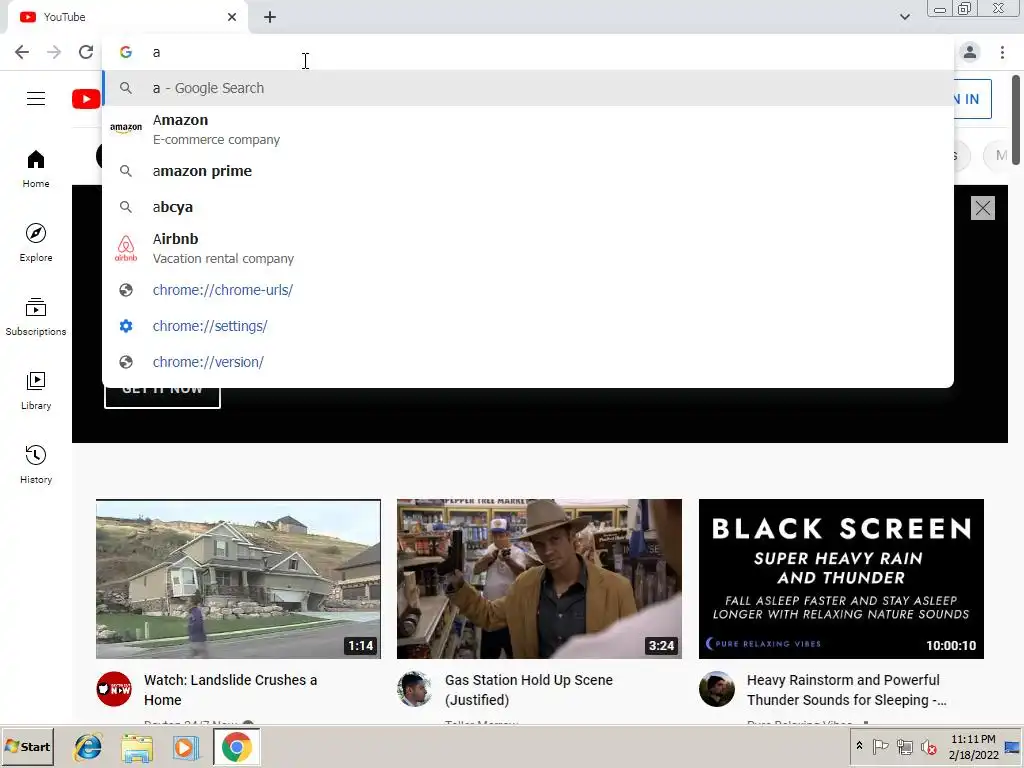Viewport: 1024px width, 768px height.
Task: Open the muted volume tray icon
Action: pos(928,747)
